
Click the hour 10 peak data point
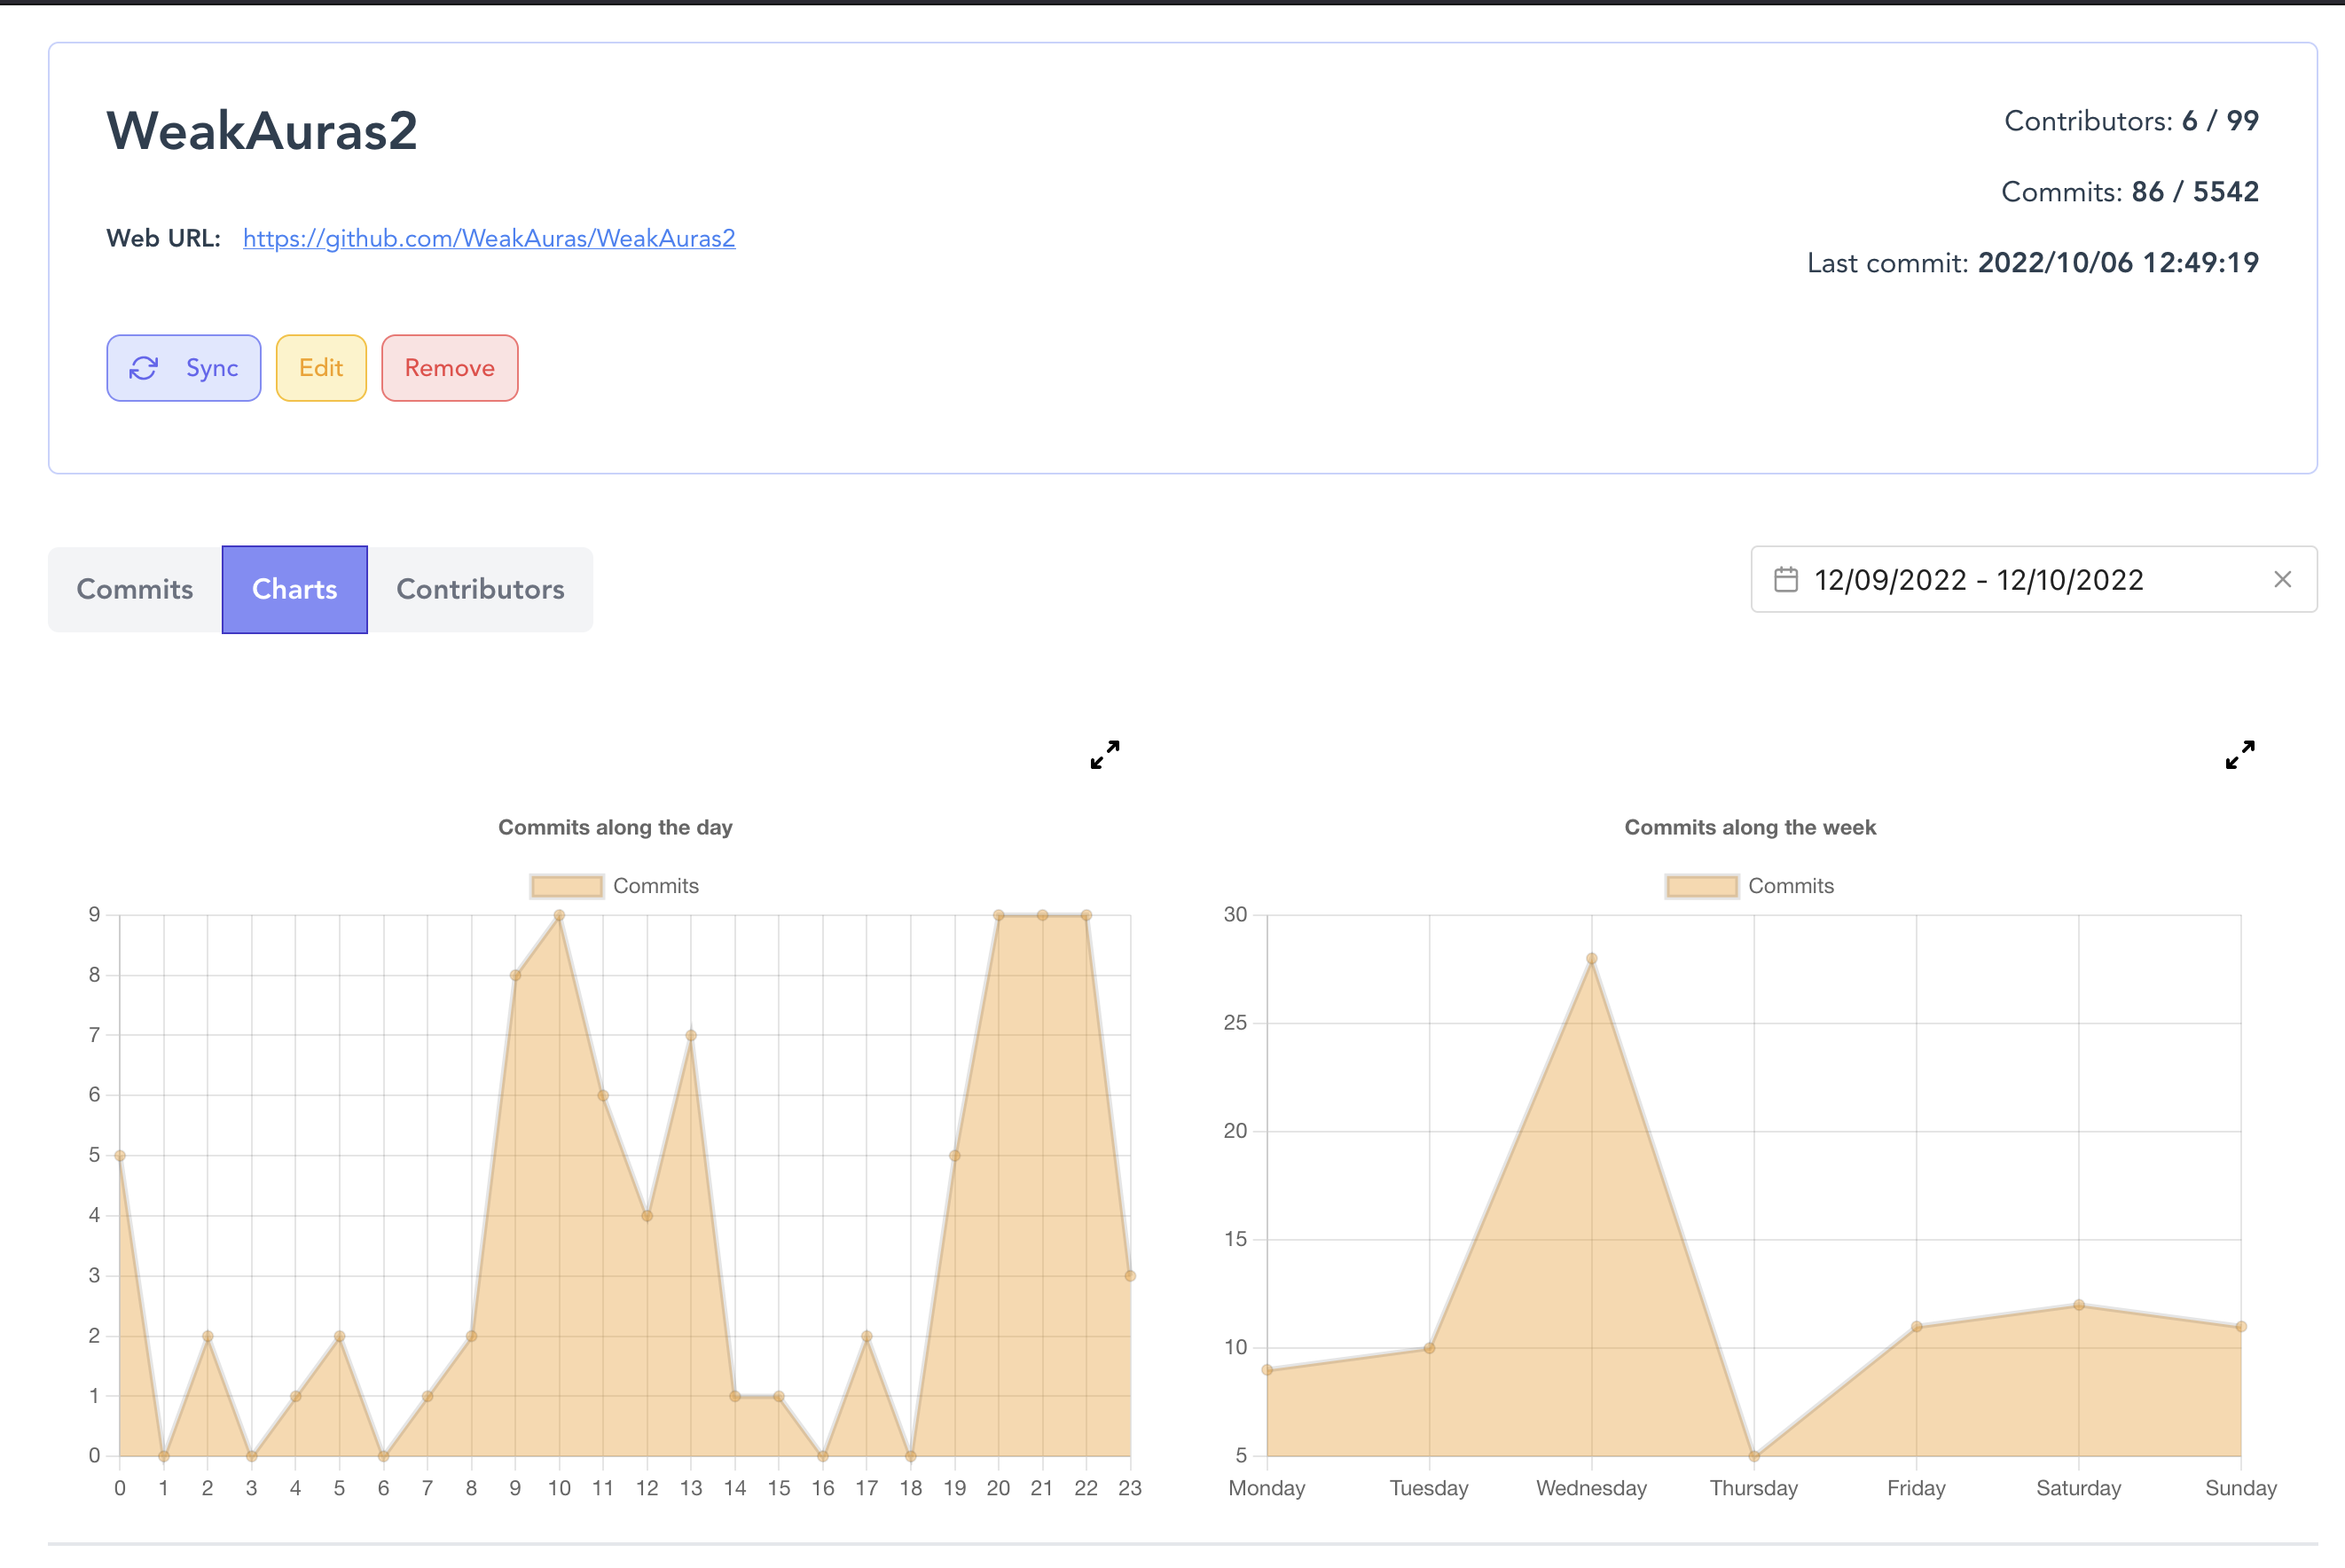[x=559, y=915]
